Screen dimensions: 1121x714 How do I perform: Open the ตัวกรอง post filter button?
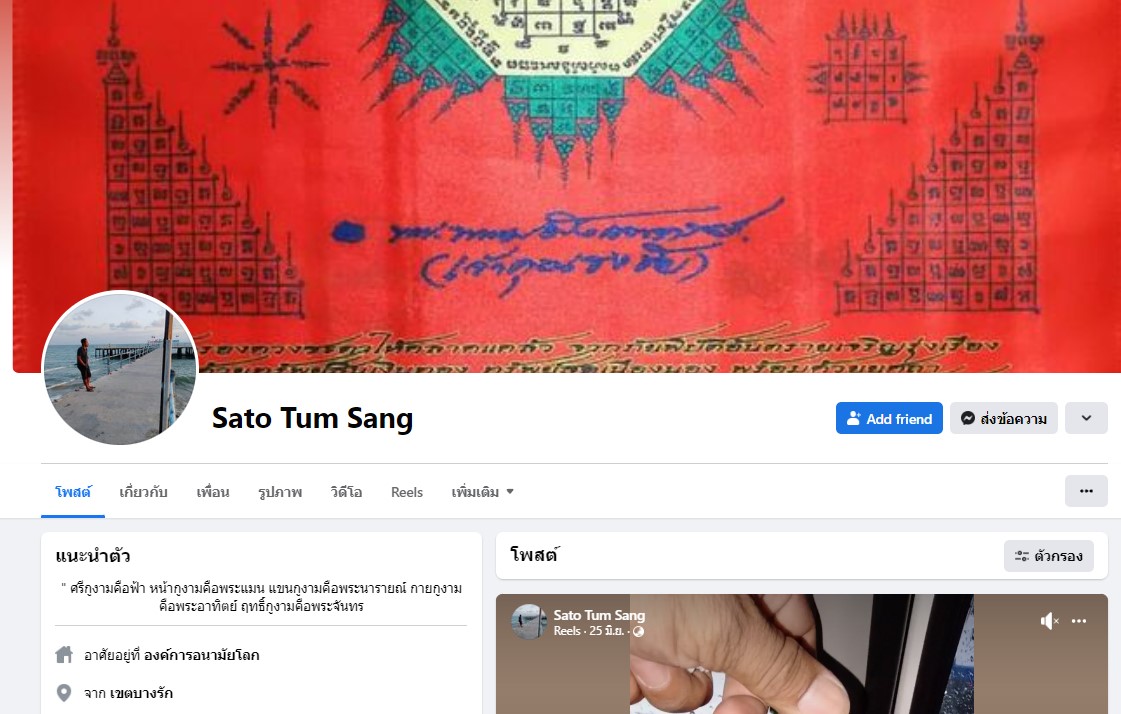[1048, 556]
